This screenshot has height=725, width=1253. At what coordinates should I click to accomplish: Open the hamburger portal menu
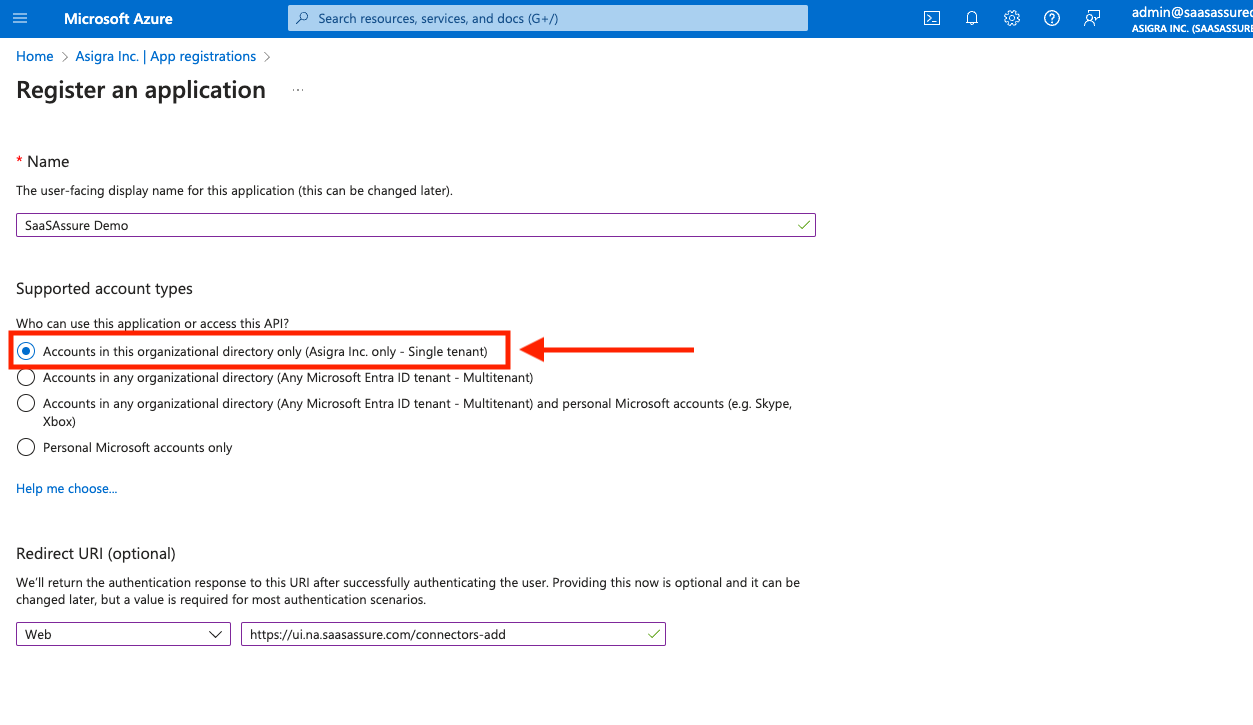20,19
